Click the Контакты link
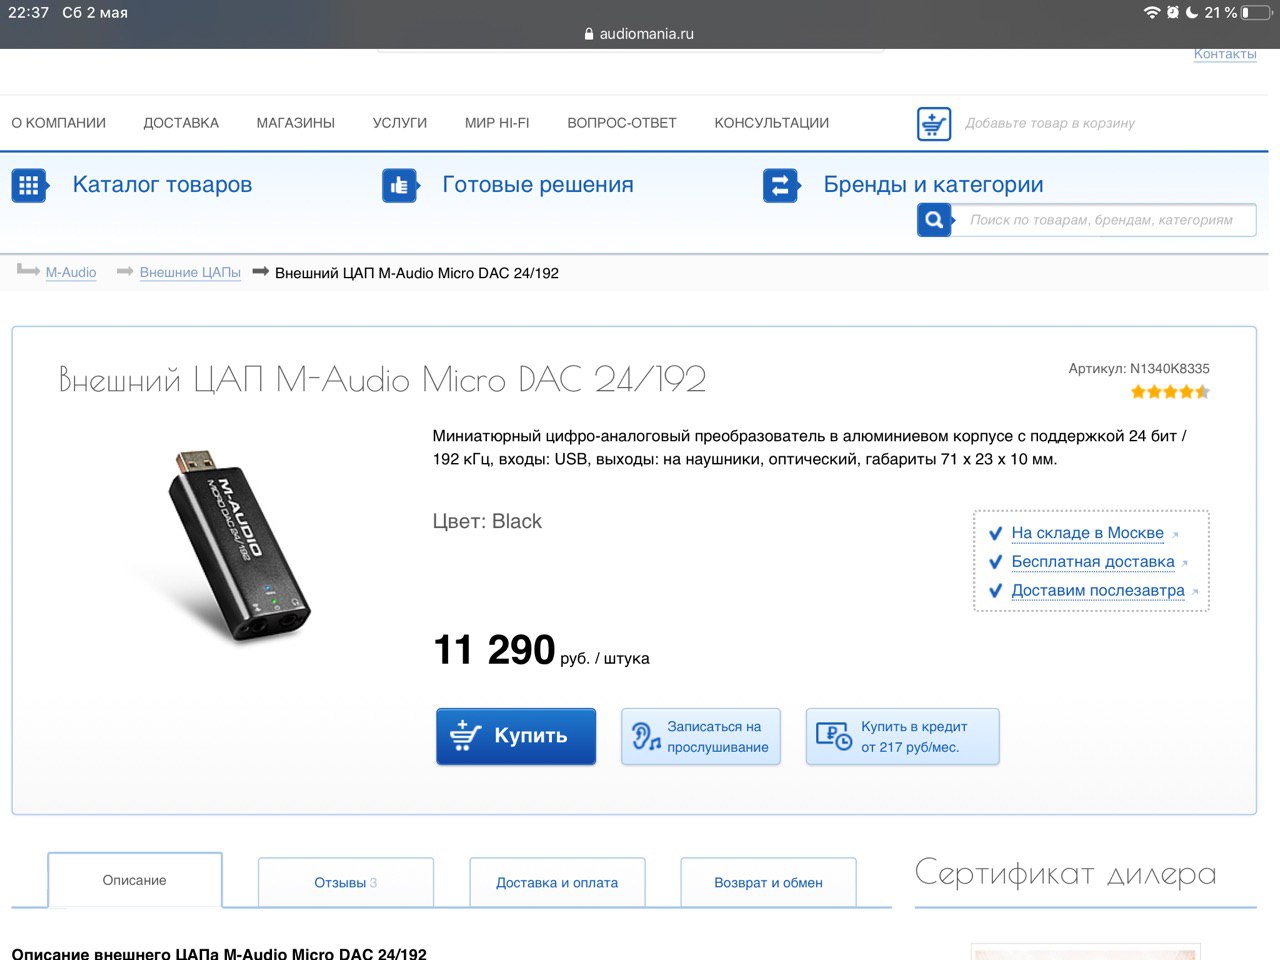 point(1225,54)
